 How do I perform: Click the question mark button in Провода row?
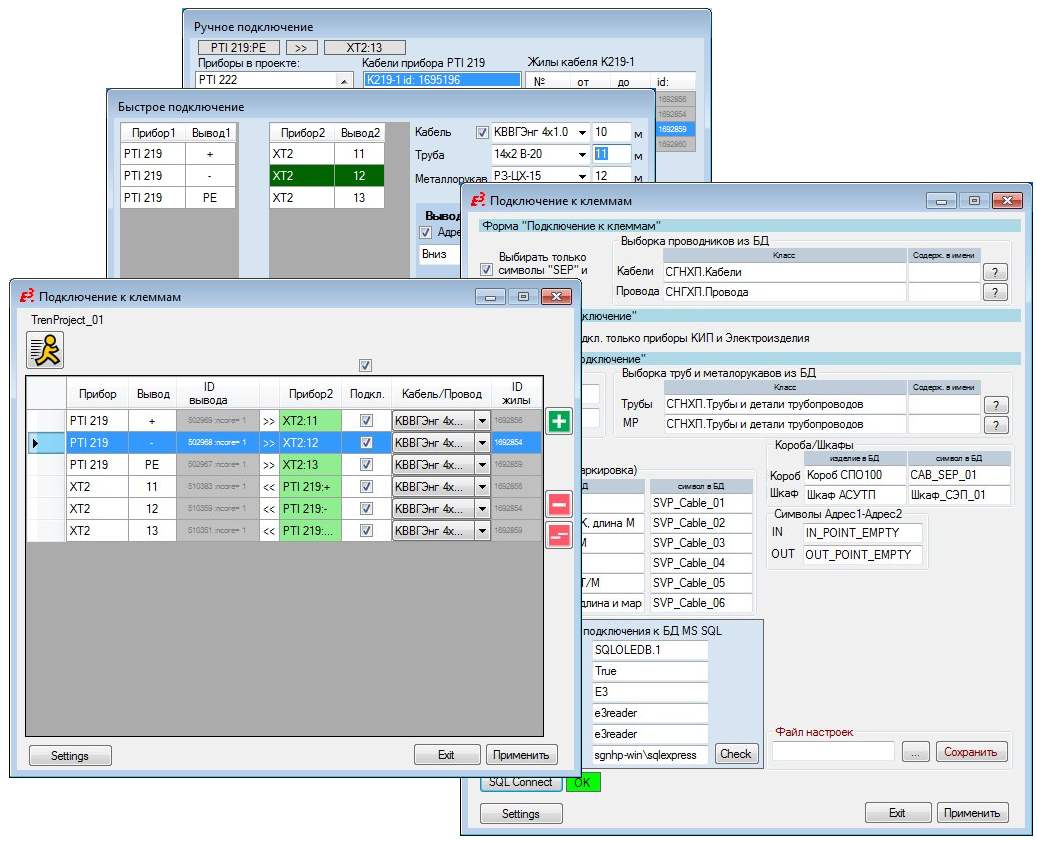pyautogui.click(x=994, y=292)
